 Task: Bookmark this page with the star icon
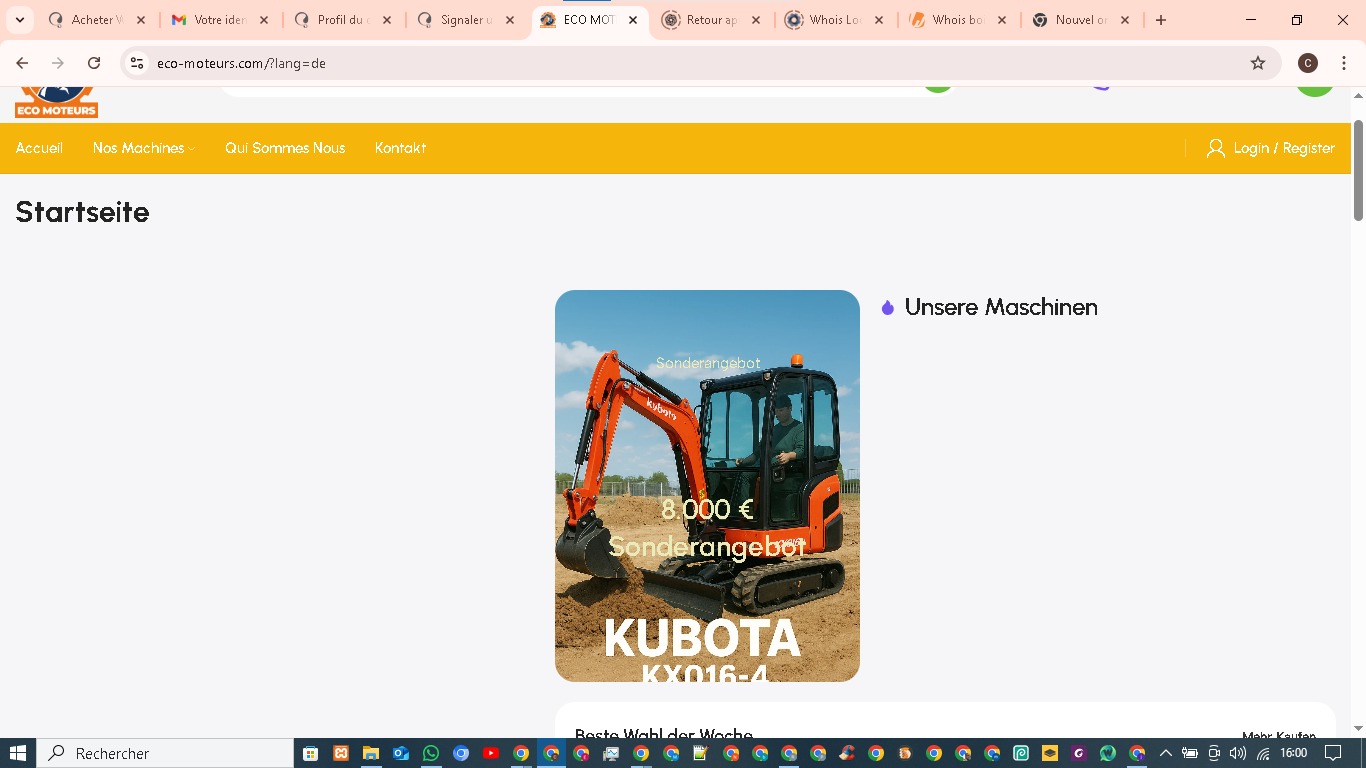(1258, 63)
